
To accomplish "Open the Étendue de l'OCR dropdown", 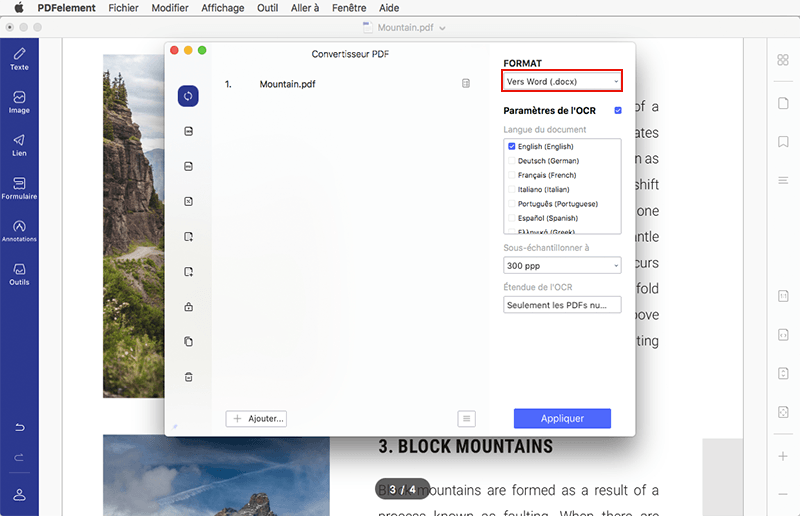I will coord(562,305).
